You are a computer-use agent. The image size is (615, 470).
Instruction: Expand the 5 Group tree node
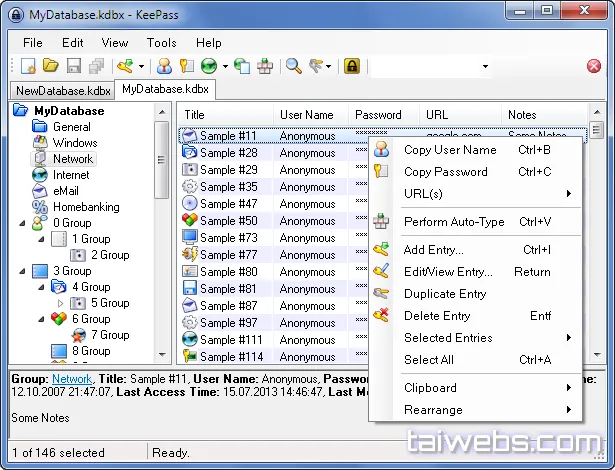click(x=60, y=303)
